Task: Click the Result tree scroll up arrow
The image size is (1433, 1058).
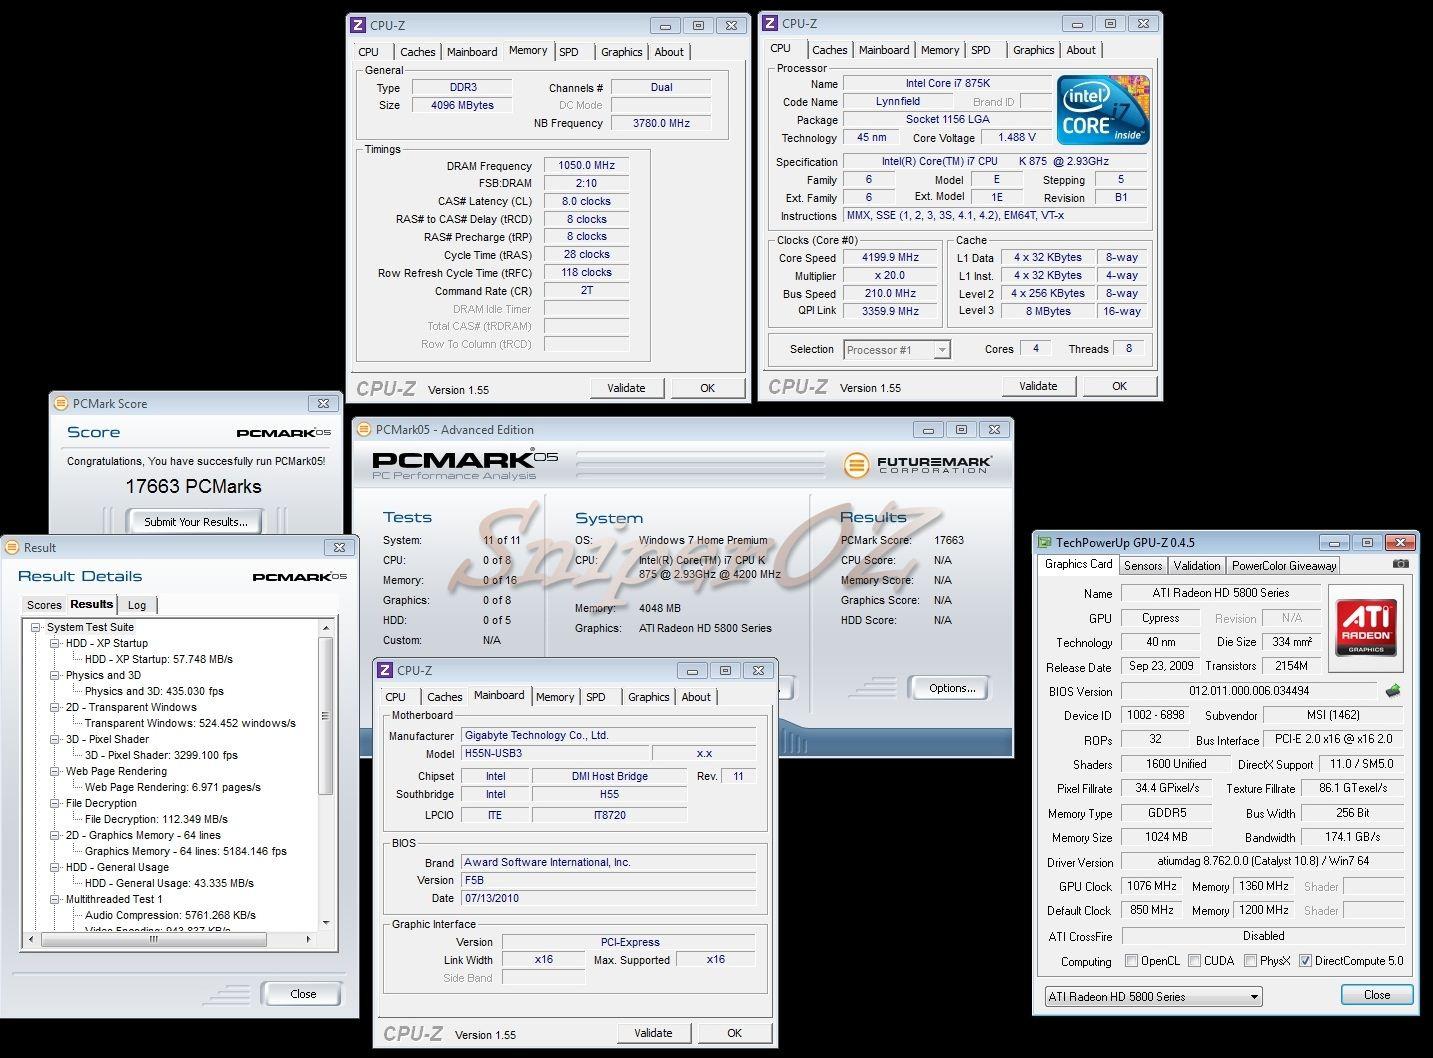Action: [325, 627]
